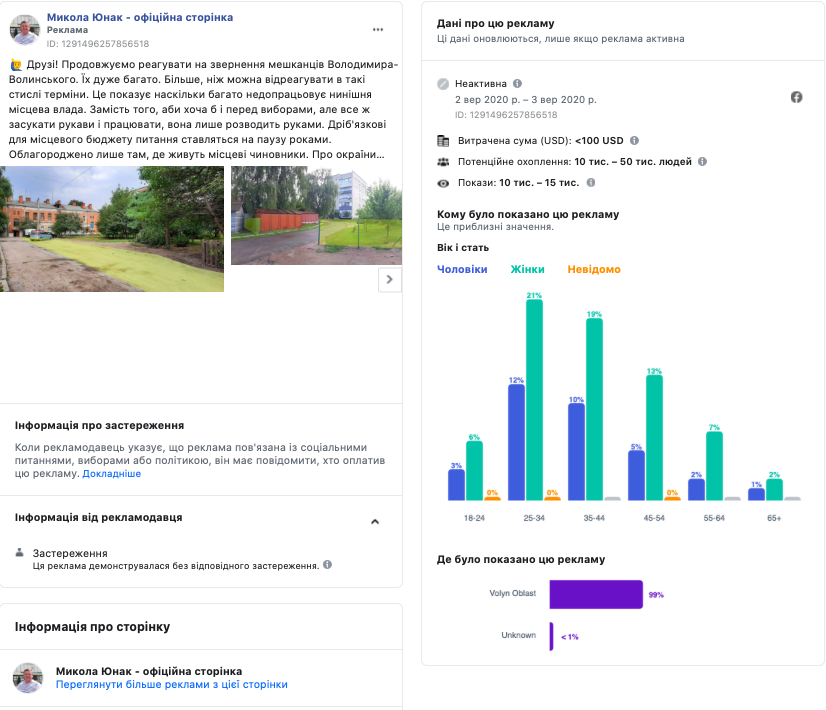Open the second ad photo with apartment building
This screenshot has width=826, height=710.
point(315,215)
